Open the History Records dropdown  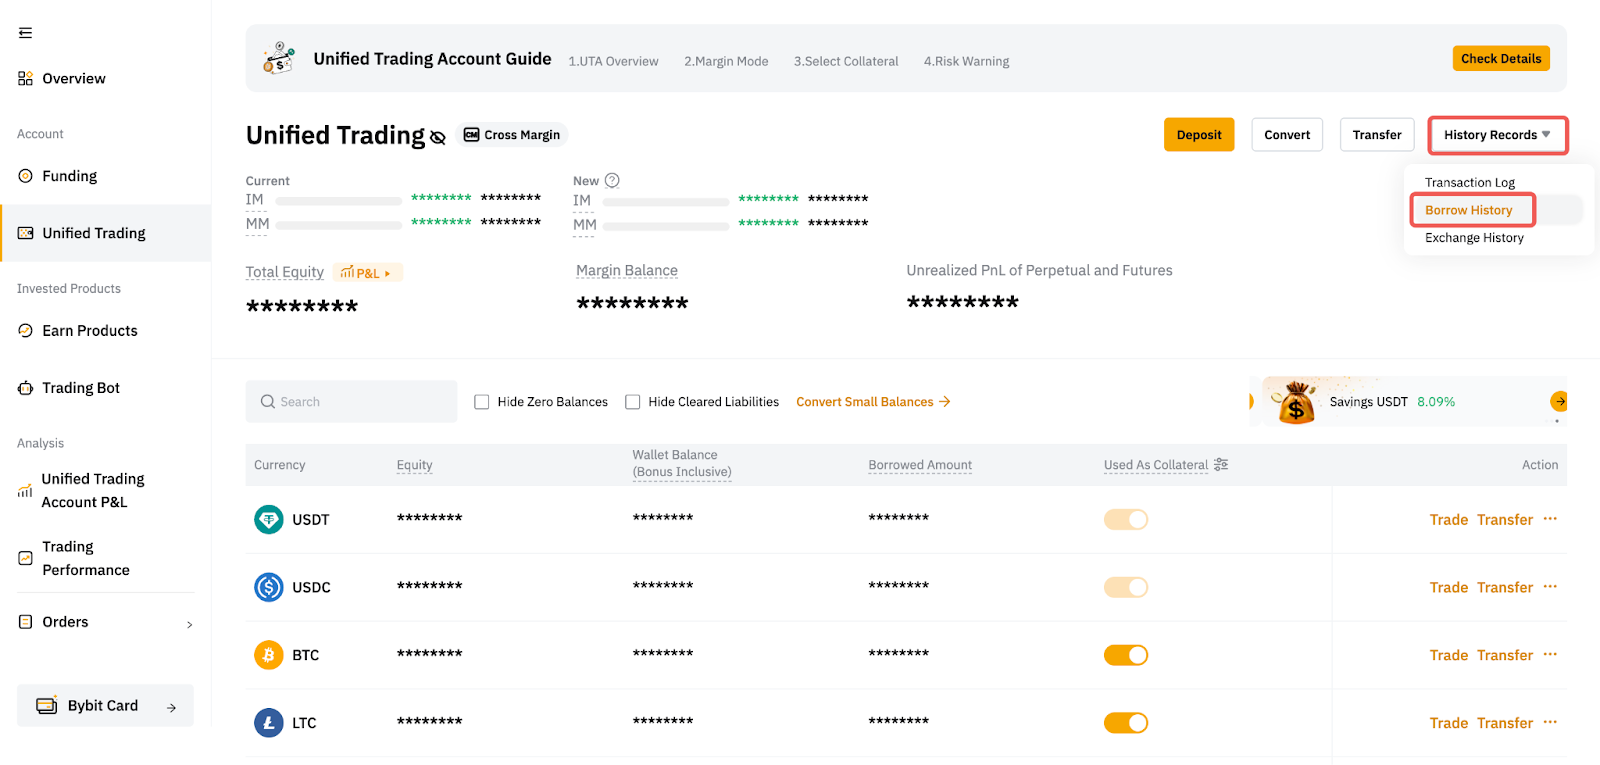click(1496, 135)
